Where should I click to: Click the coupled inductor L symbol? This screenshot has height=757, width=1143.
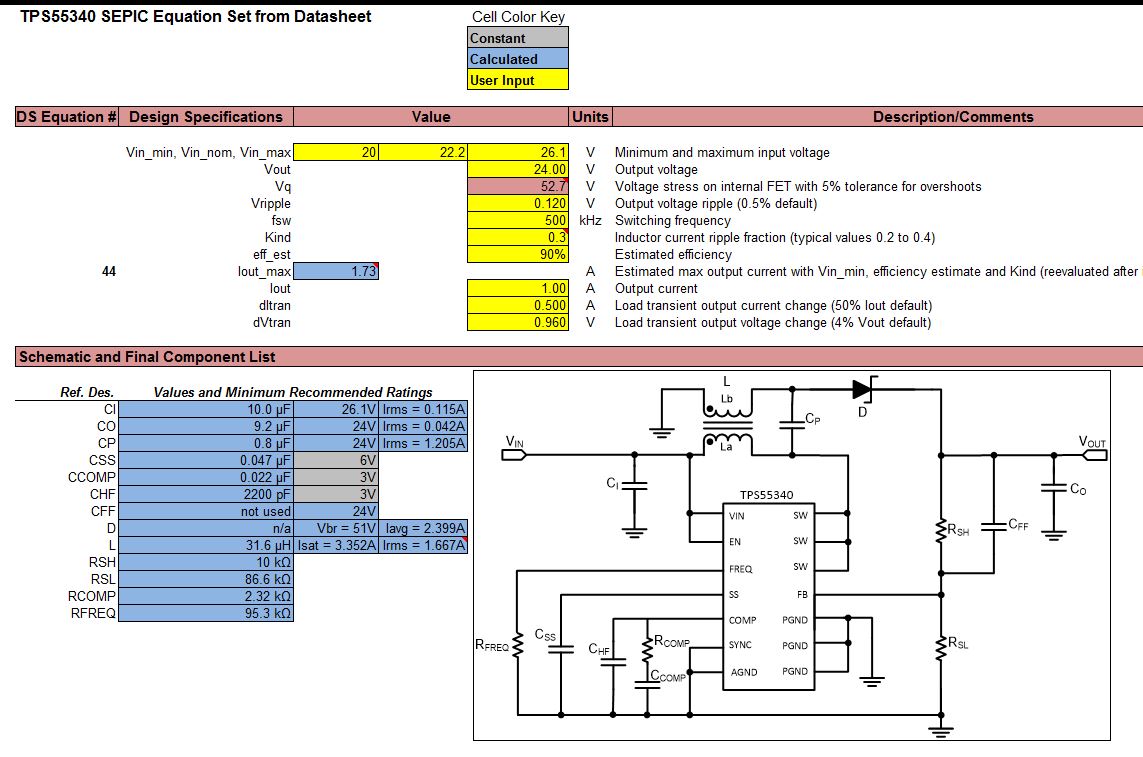coord(727,427)
